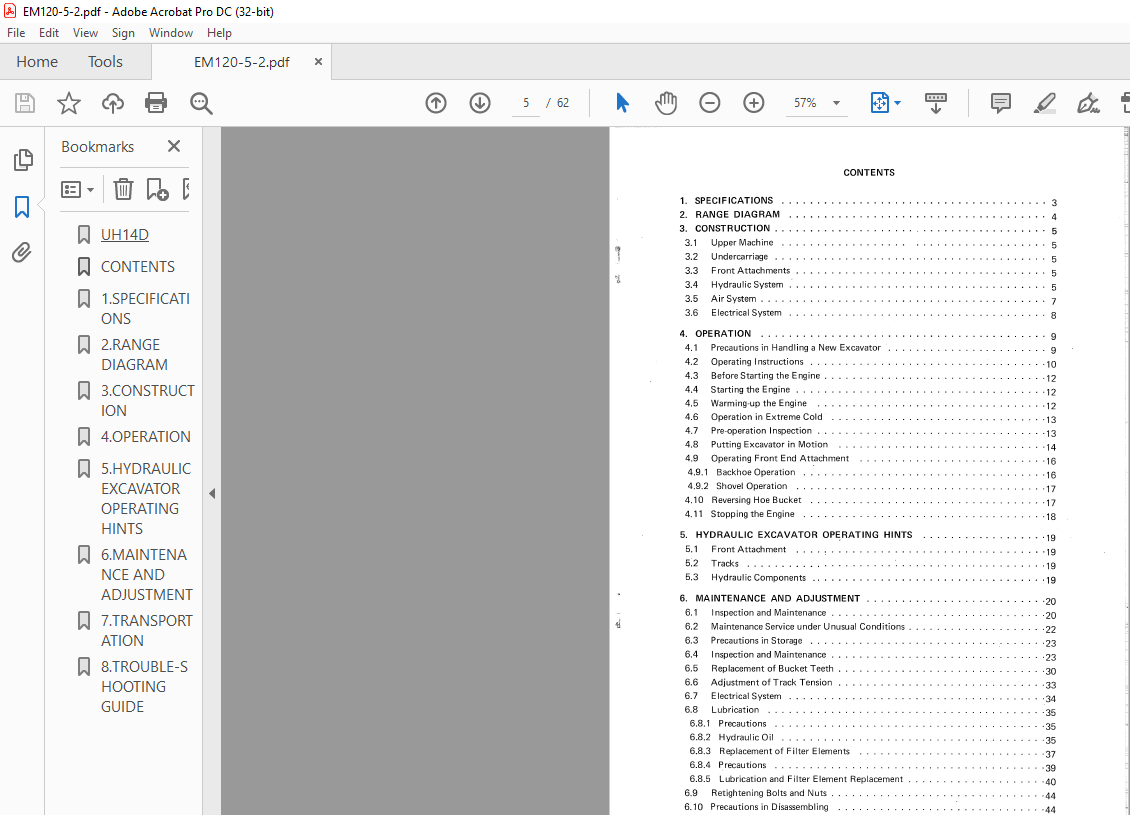This screenshot has height=815, width=1130.
Task: Collapse the navigation pane arrow
Action: coord(212,494)
